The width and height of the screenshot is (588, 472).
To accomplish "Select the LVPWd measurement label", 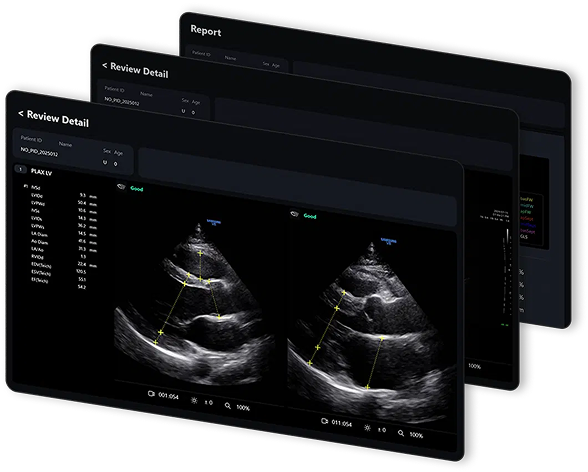I will click(38, 204).
